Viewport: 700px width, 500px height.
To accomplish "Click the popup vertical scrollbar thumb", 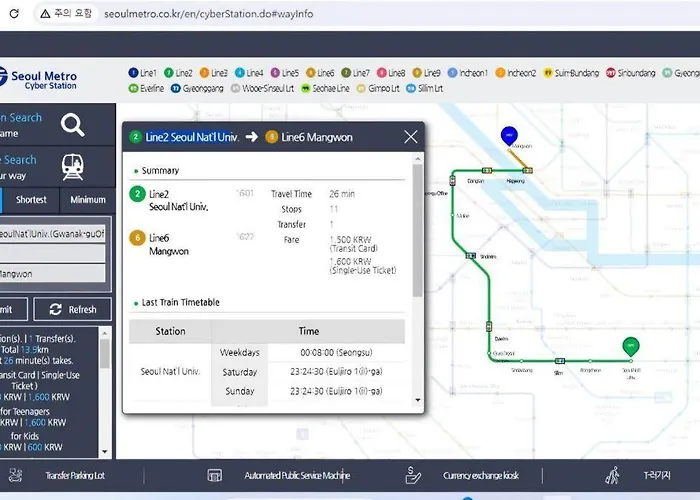I will 417,230.
